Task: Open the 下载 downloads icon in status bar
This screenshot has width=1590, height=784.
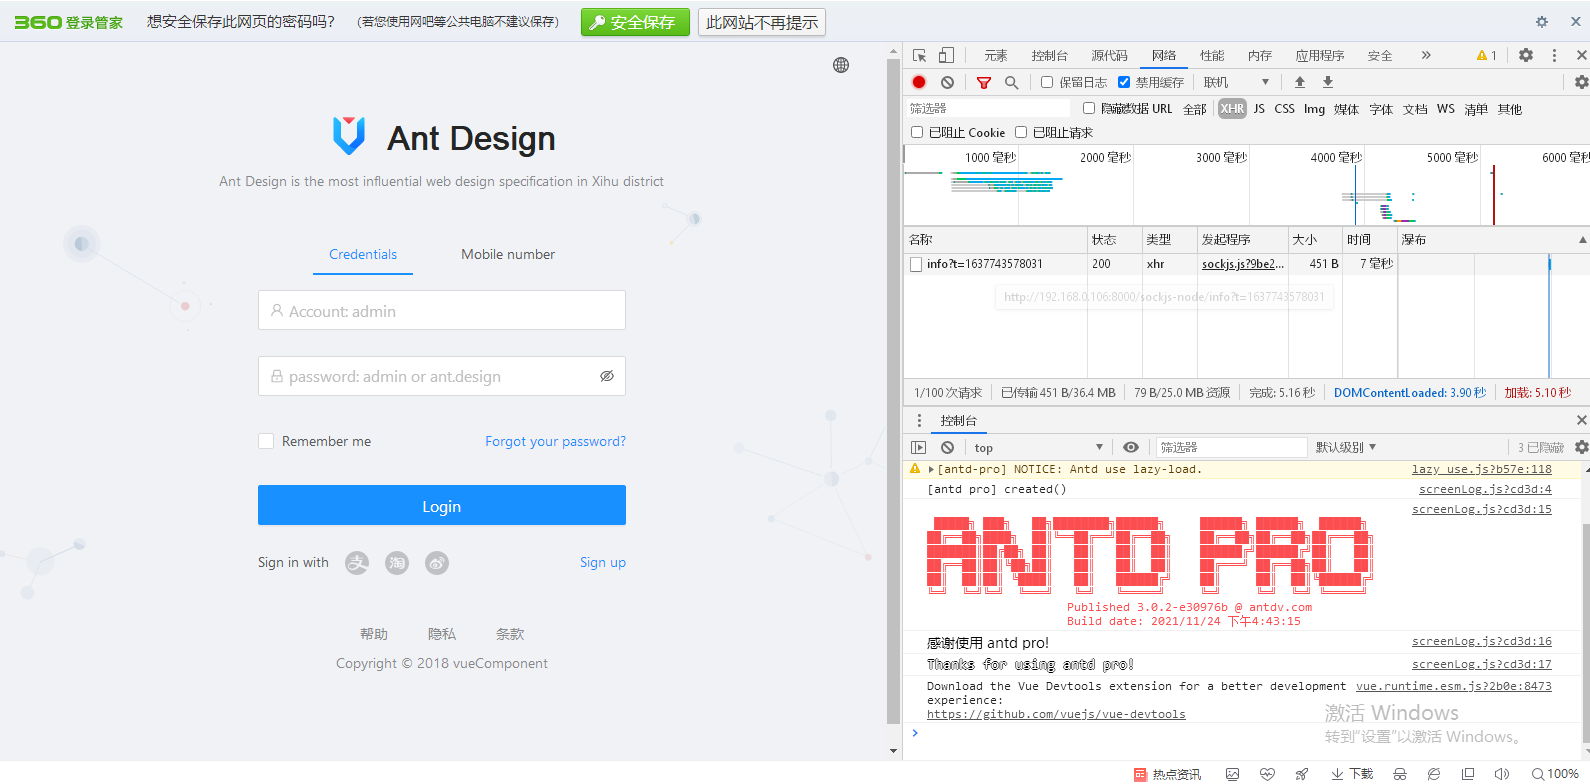Action: pos(1352,774)
